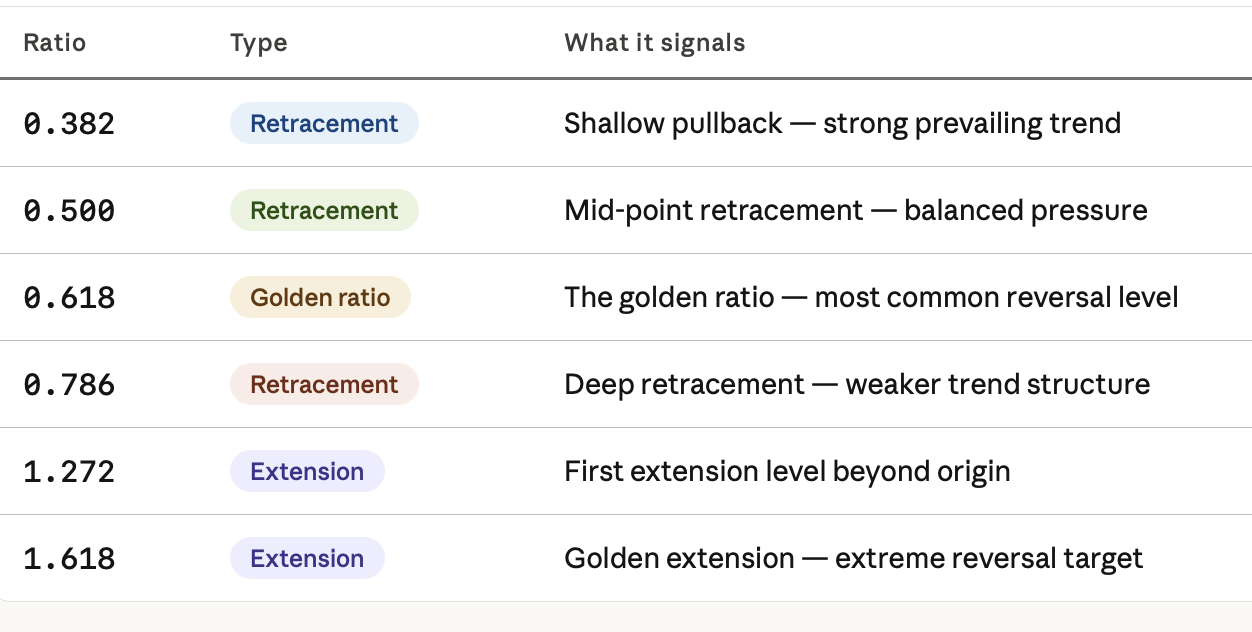Select the 1.272 ratio value
The width and height of the screenshot is (1252, 632).
click(69, 472)
